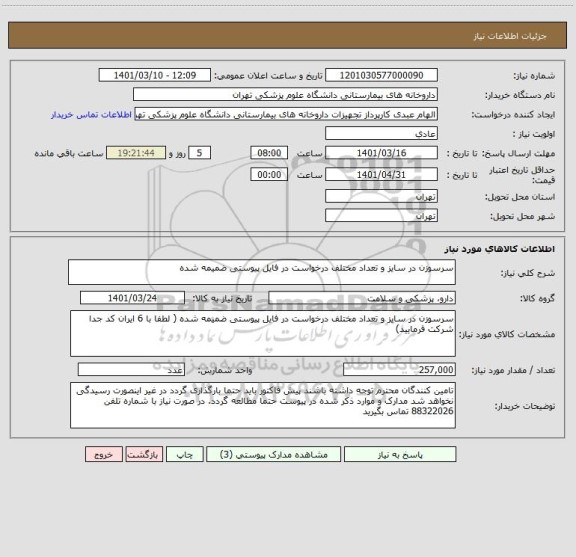Click the goods specifications text area

[x=263, y=334]
